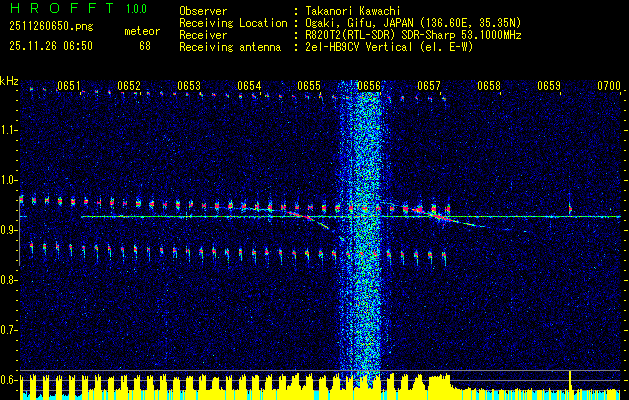The height and width of the screenshot is (400, 629).
Task: Click the Receiver label
Action: (203, 35)
